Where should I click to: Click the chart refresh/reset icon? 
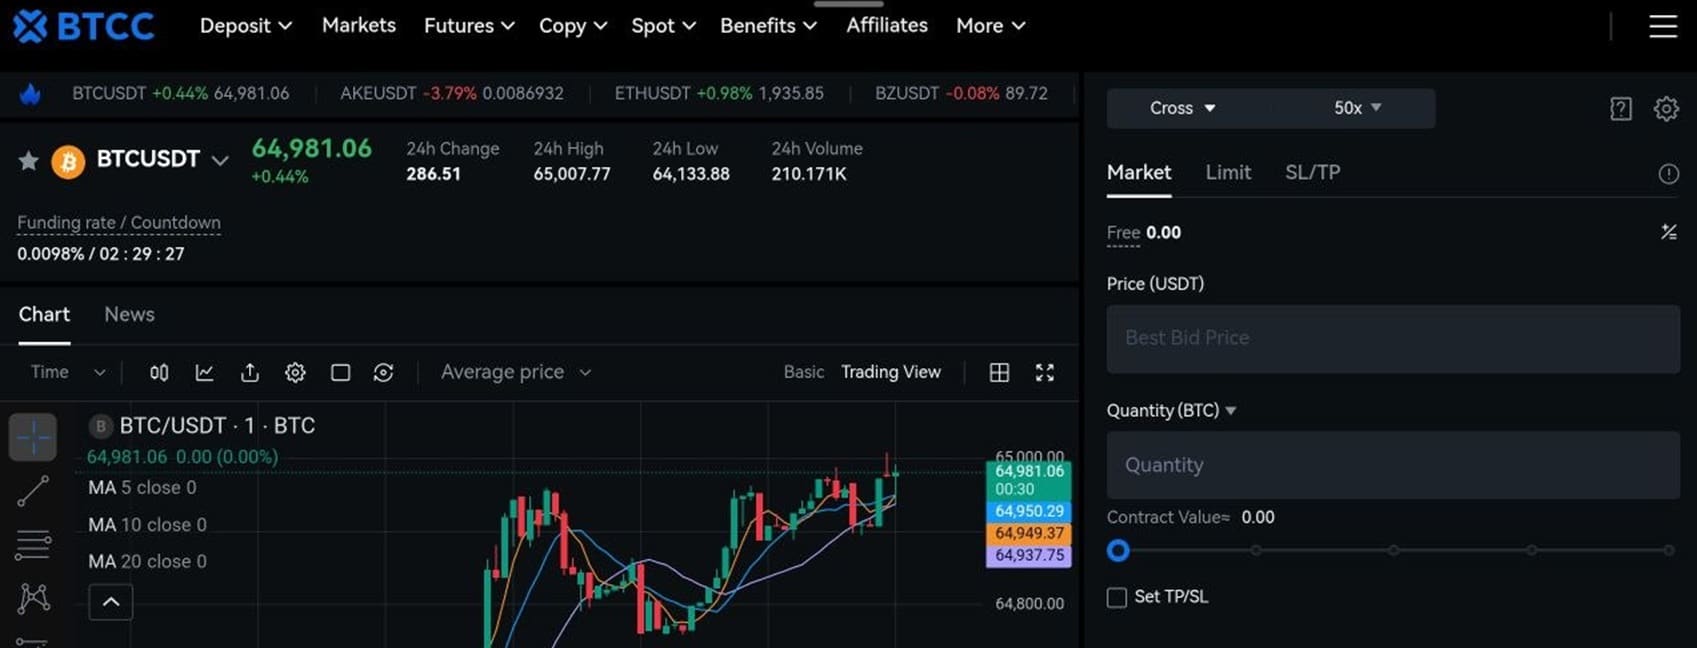[x=383, y=373]
